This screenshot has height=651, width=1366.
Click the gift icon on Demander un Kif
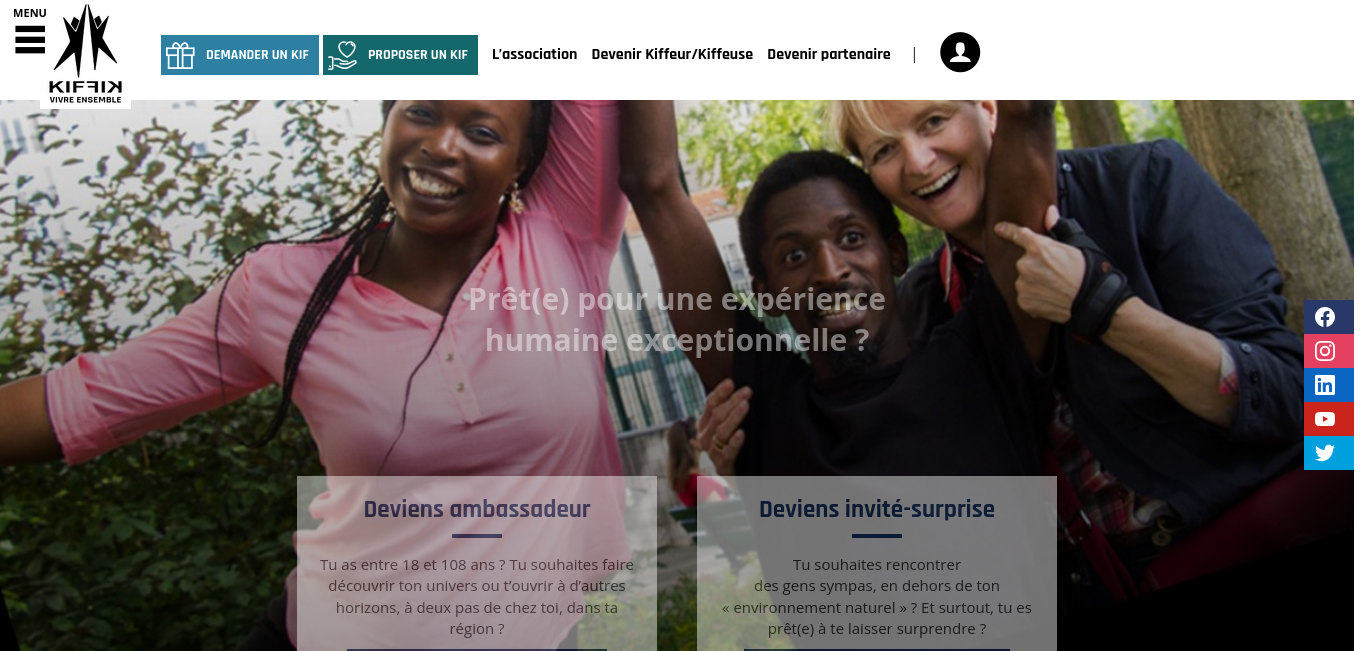(180, 55)
